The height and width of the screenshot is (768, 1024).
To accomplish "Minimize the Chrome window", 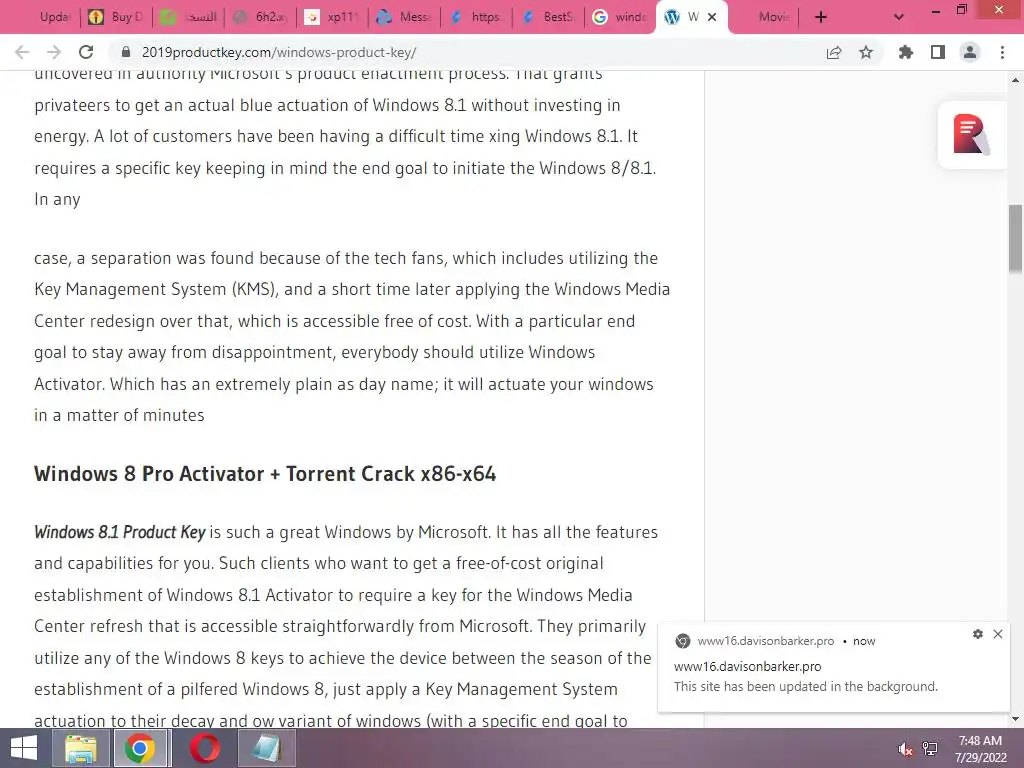I will click(935, 10).
